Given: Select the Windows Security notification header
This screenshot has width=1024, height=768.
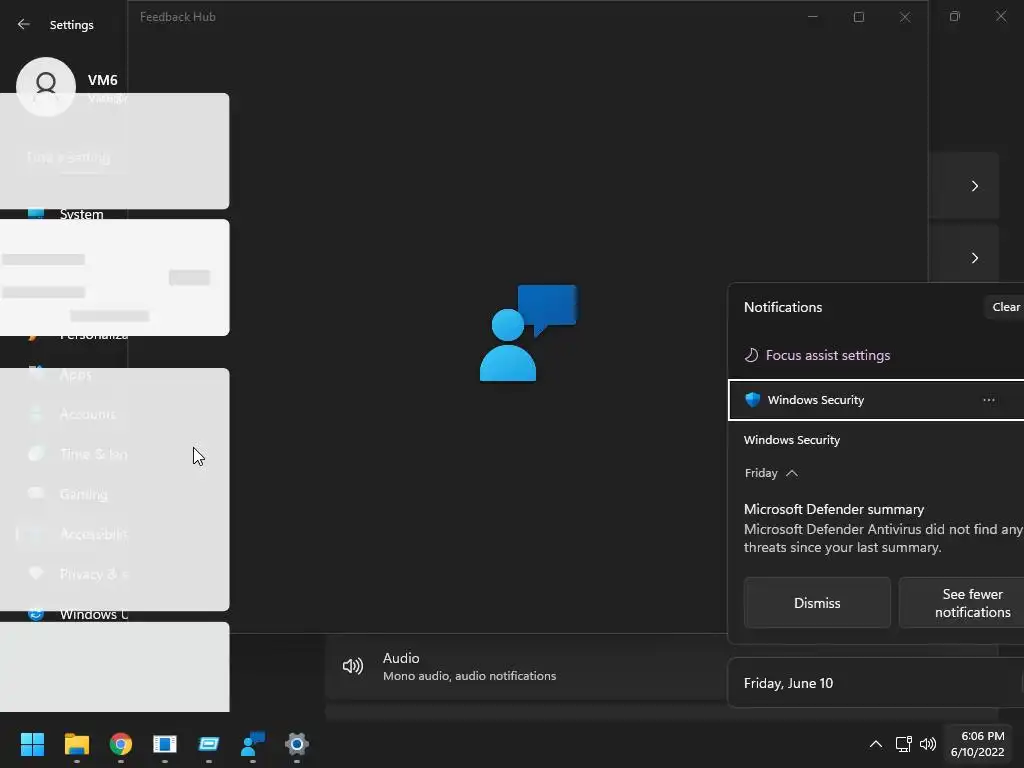Looking at the screenshot, I should tap(876, 400).
